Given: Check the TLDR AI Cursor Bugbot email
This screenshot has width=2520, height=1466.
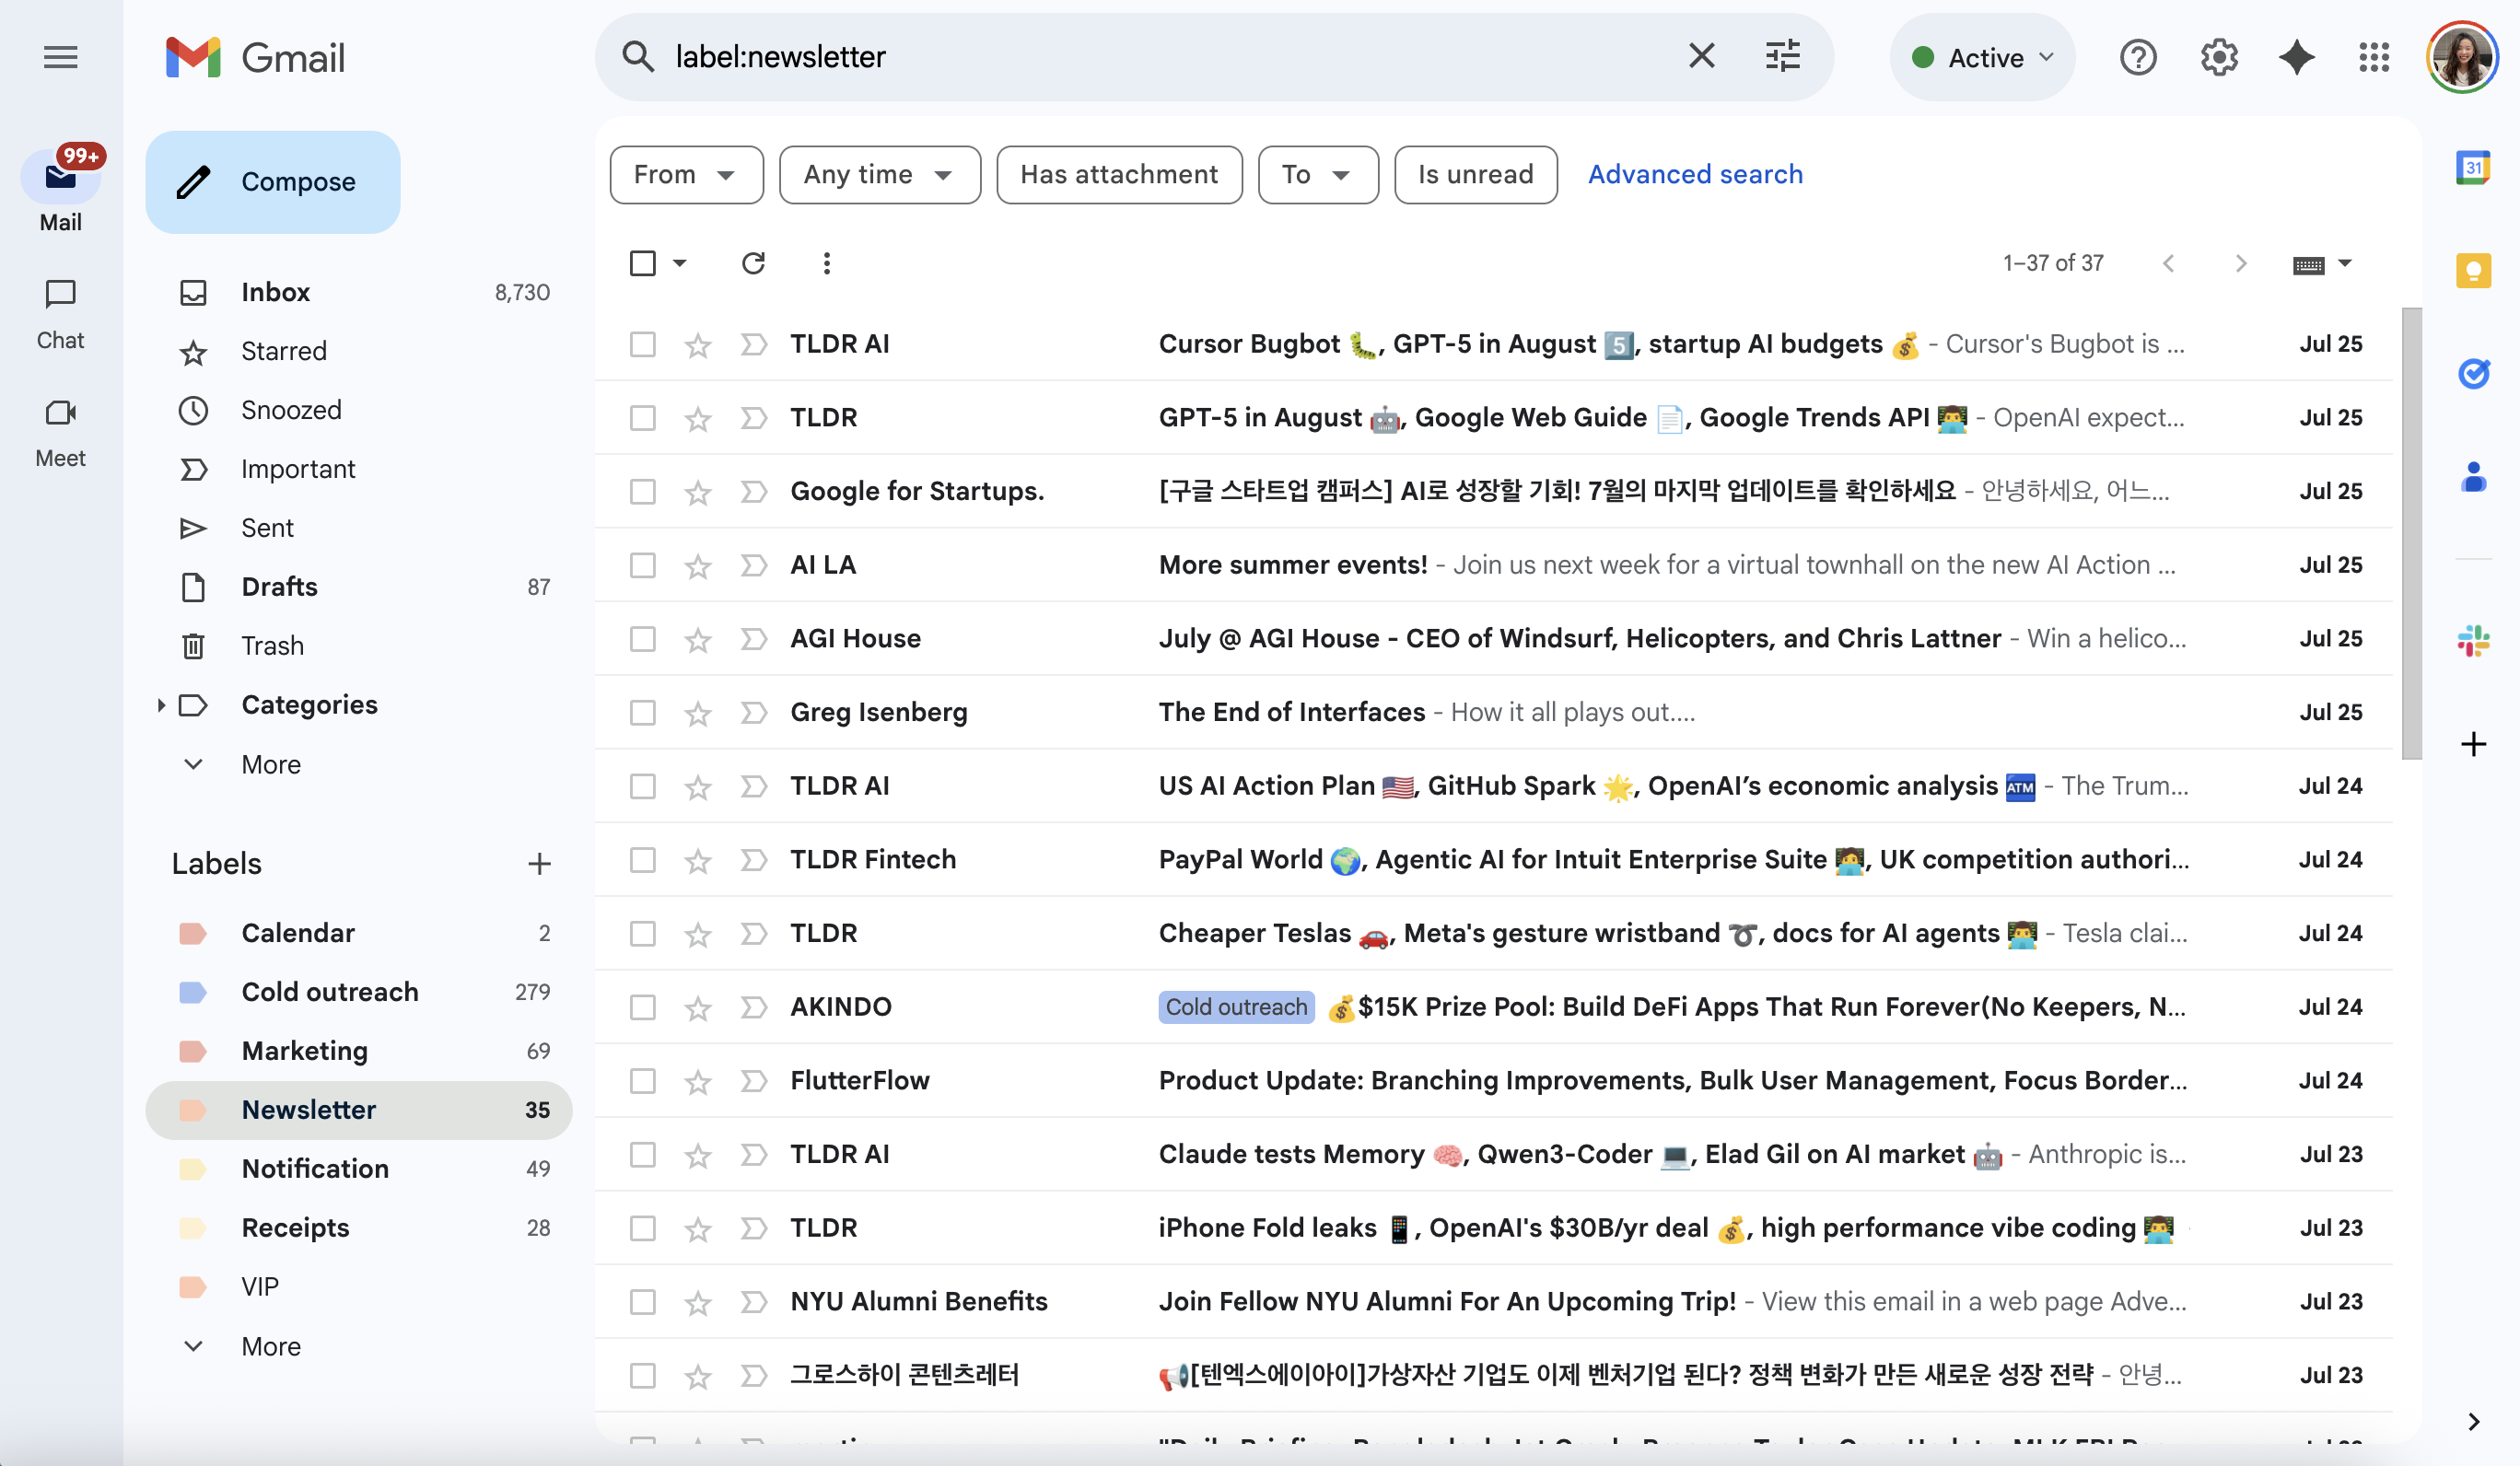Looking at the screenshot, I should tap(643, 344).
